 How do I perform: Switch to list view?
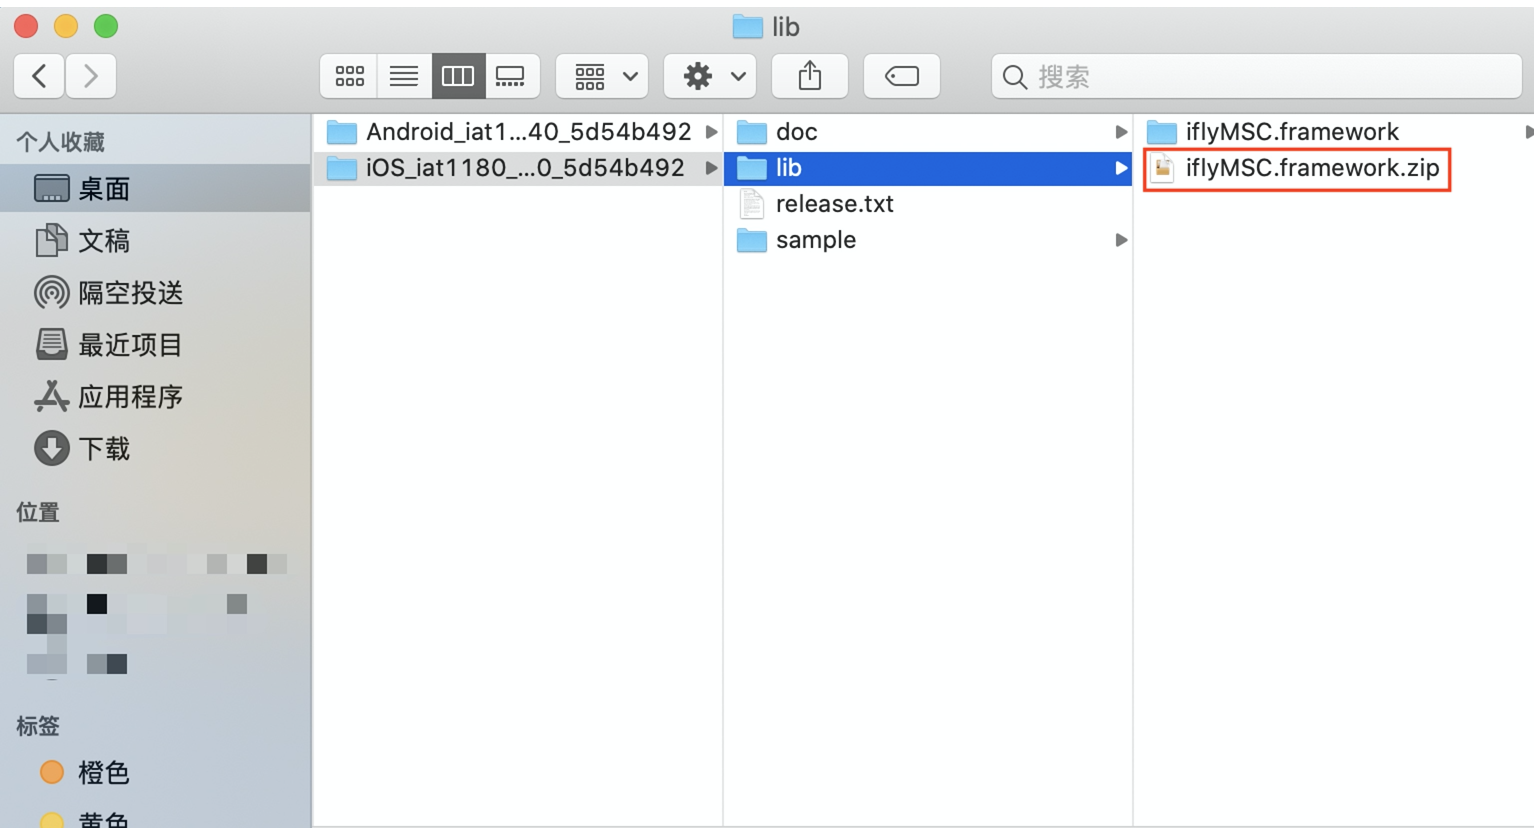(404, 76)
